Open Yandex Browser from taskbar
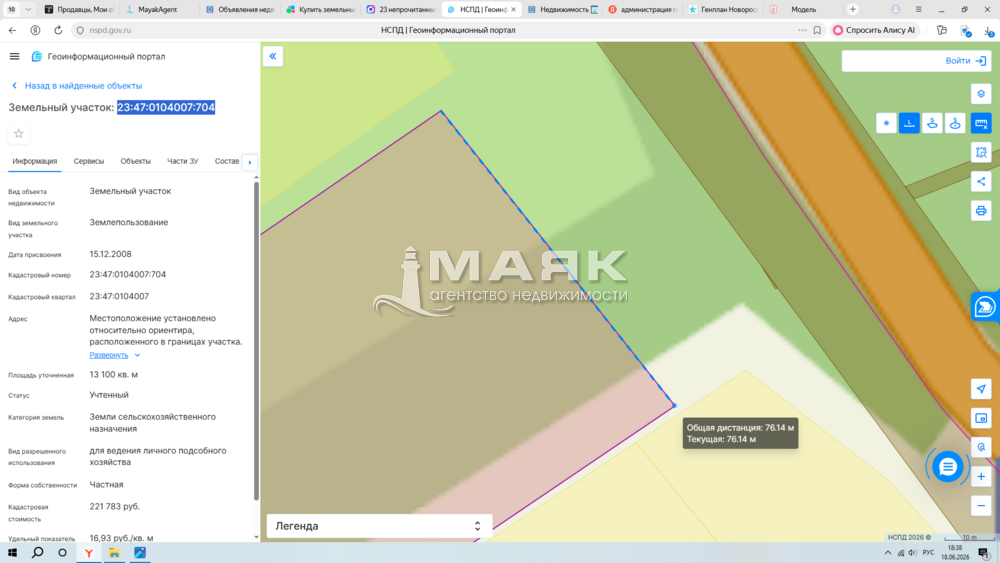The height and width of the screenshot is (563, 1000). pyautogui.click(x=89, y=553)
